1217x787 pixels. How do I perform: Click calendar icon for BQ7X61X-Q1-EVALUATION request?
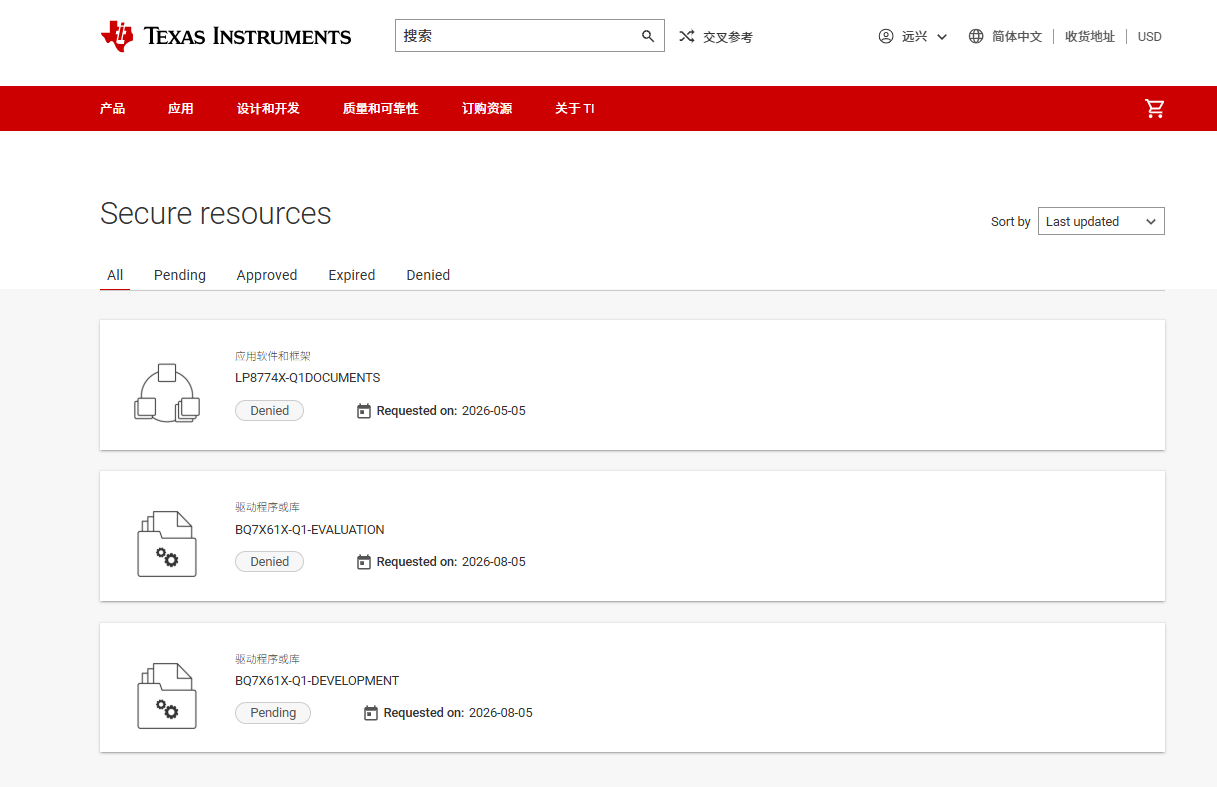(364, 562)
